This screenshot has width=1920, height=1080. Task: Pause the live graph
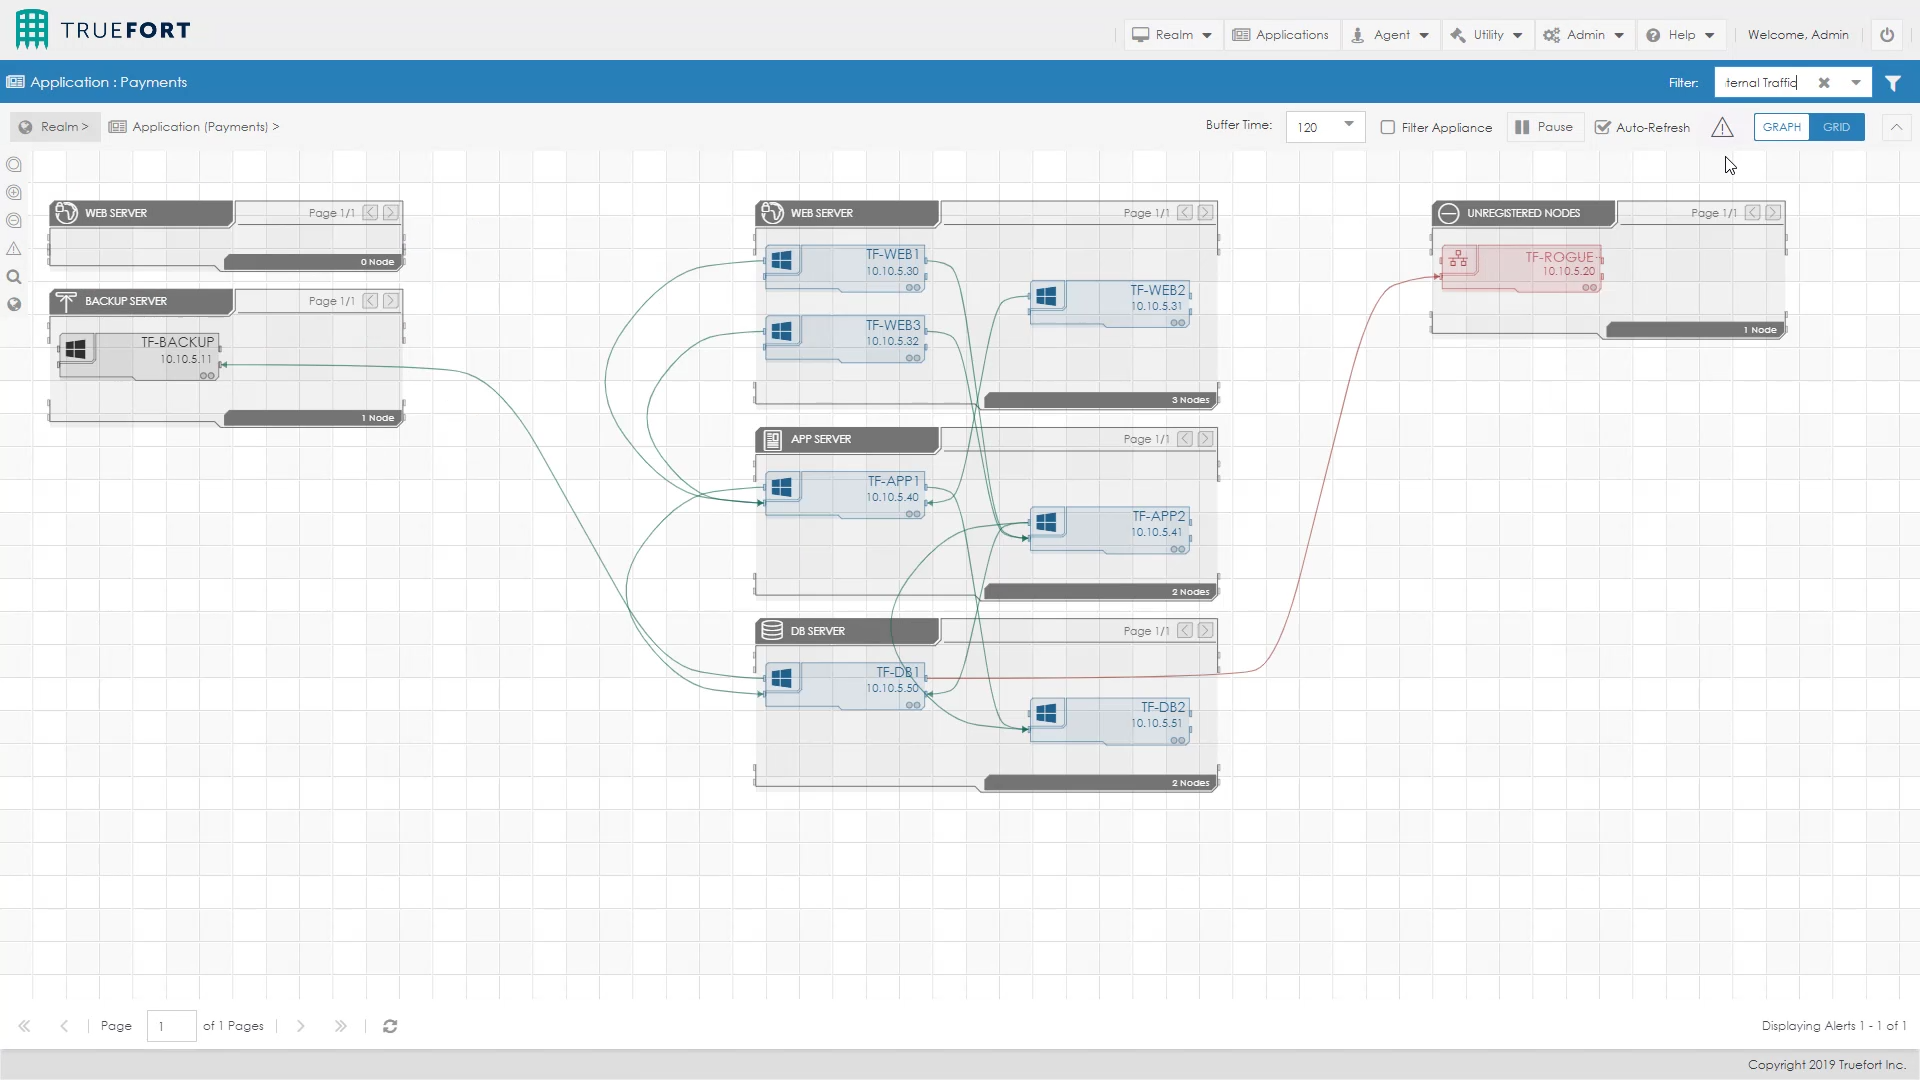pos(1545,127)
